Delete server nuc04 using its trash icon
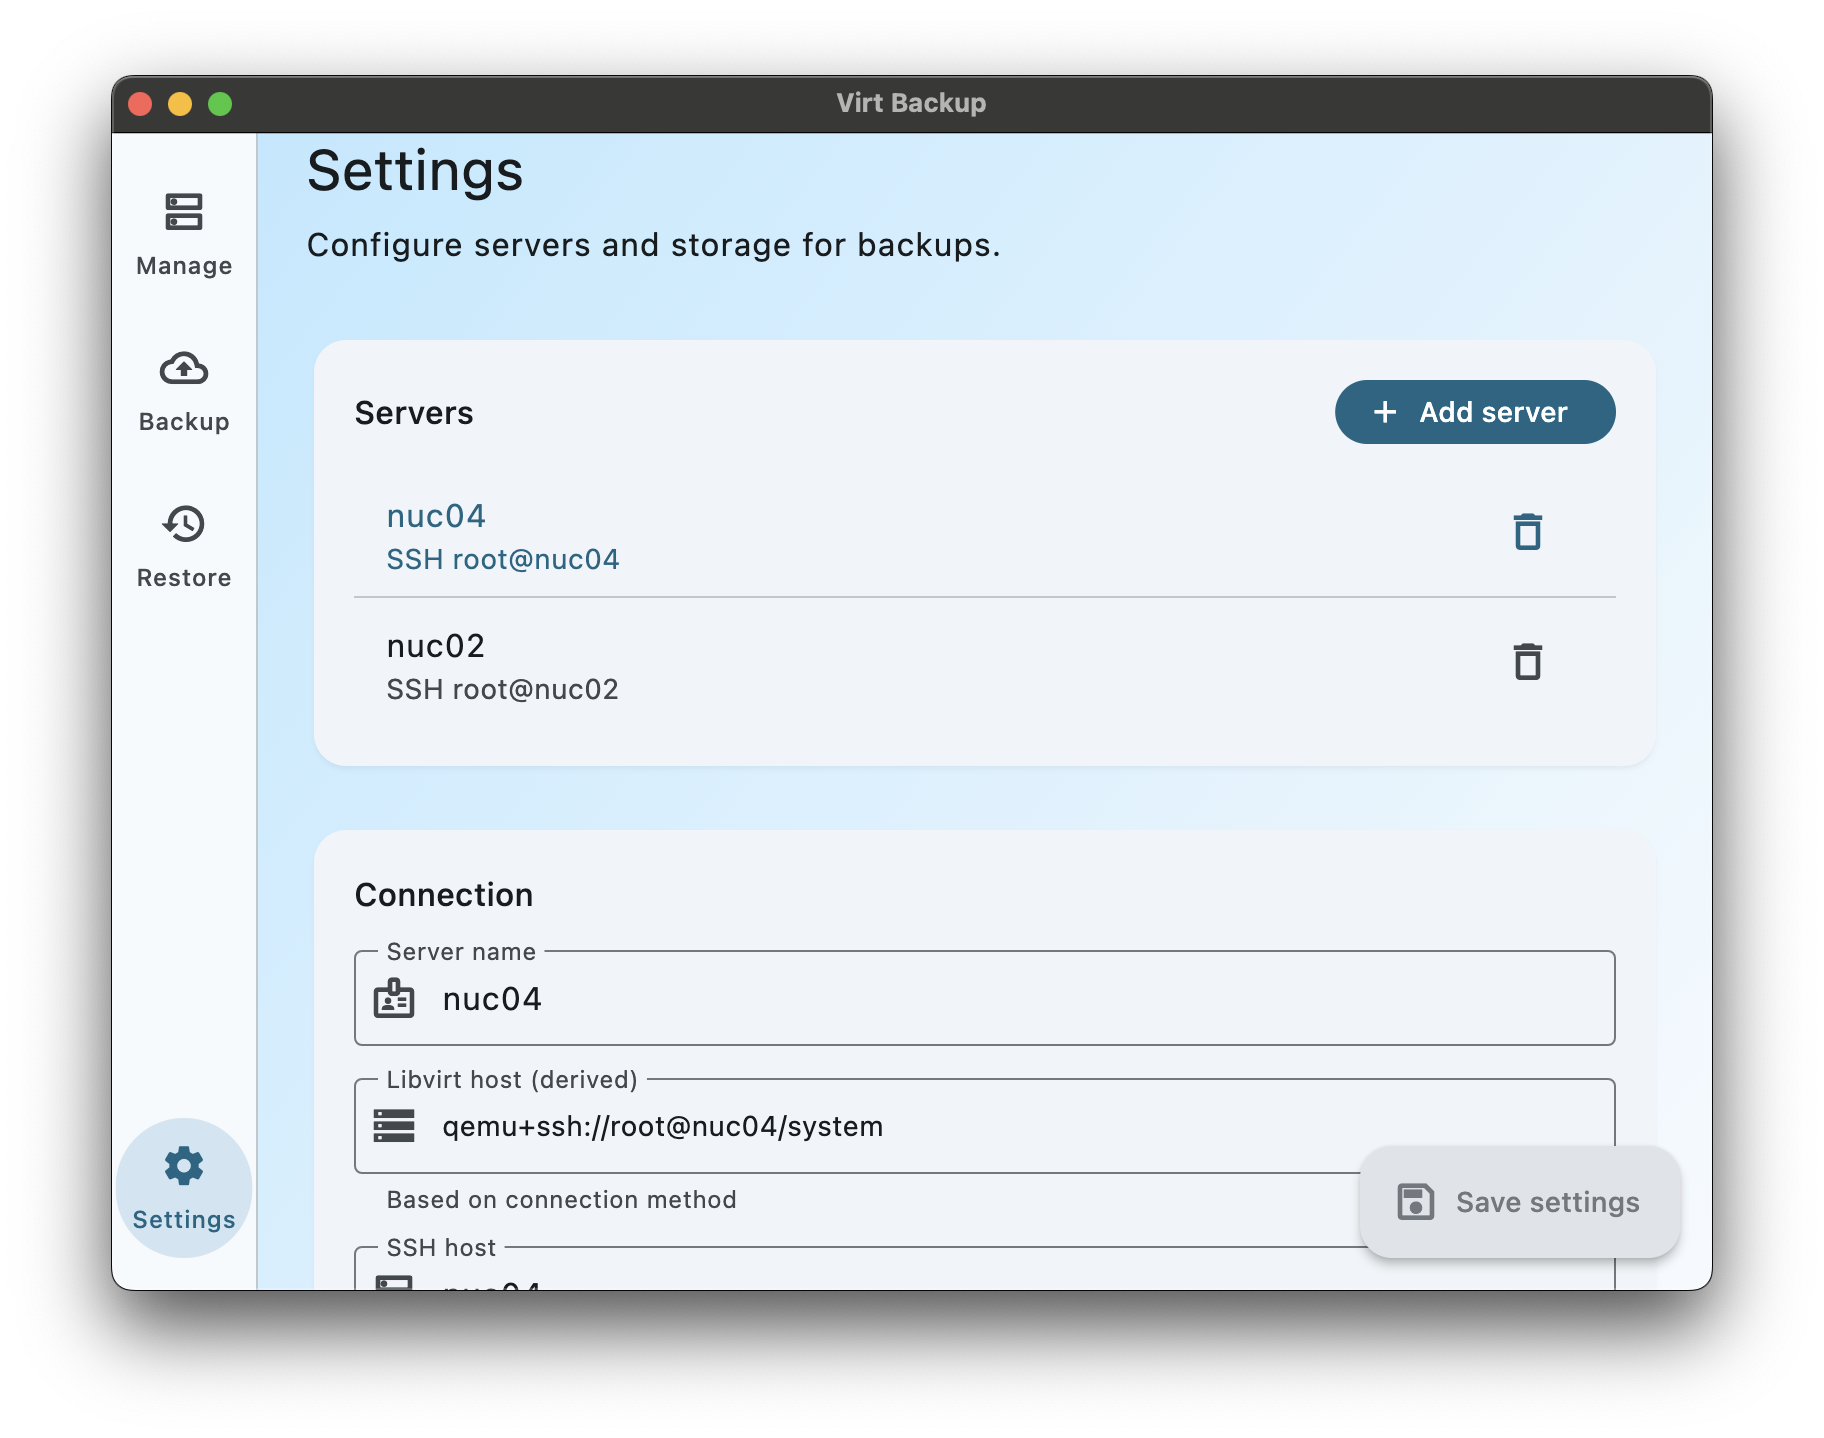Screen dimensions: 1824x1438 1529,532
